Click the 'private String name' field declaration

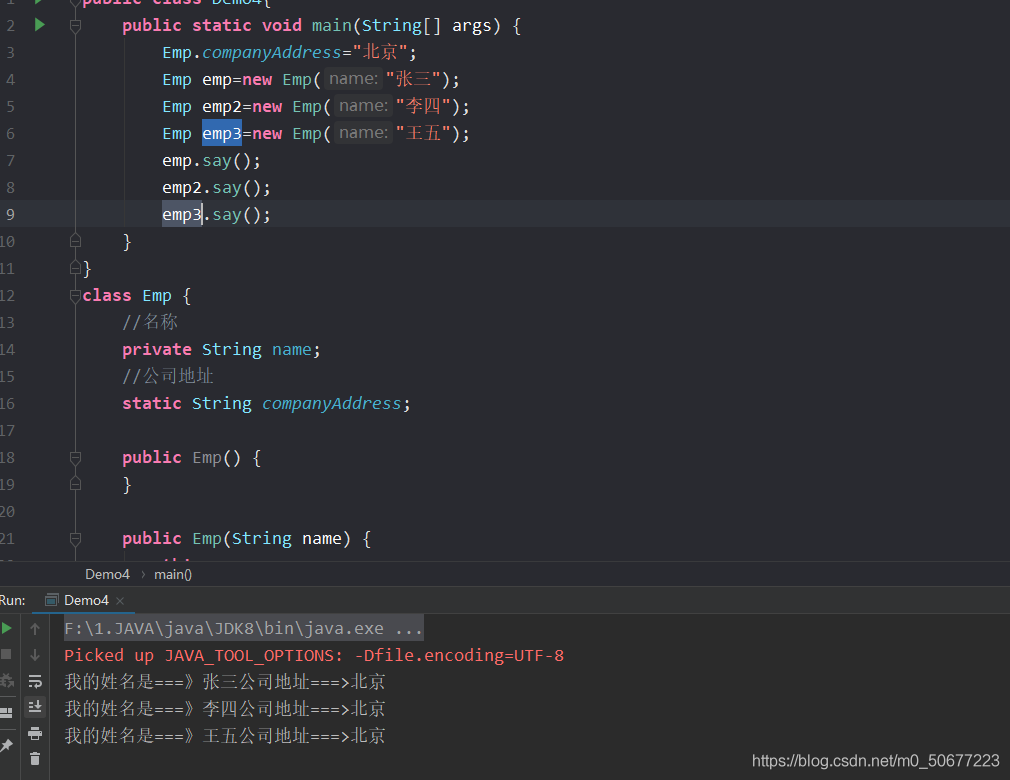click(x=221, y=350)
